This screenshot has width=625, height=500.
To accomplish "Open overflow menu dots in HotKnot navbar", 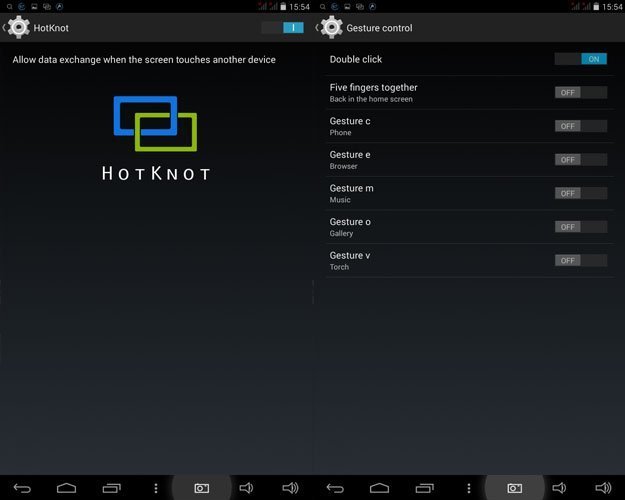I will pyautogui.click(x=156, y=488).
